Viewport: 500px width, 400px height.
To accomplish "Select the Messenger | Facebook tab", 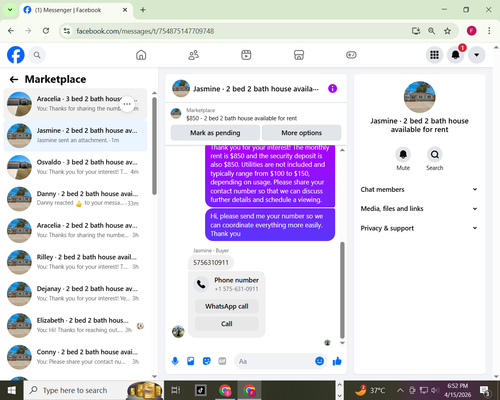I will click(x=76, y=10).
